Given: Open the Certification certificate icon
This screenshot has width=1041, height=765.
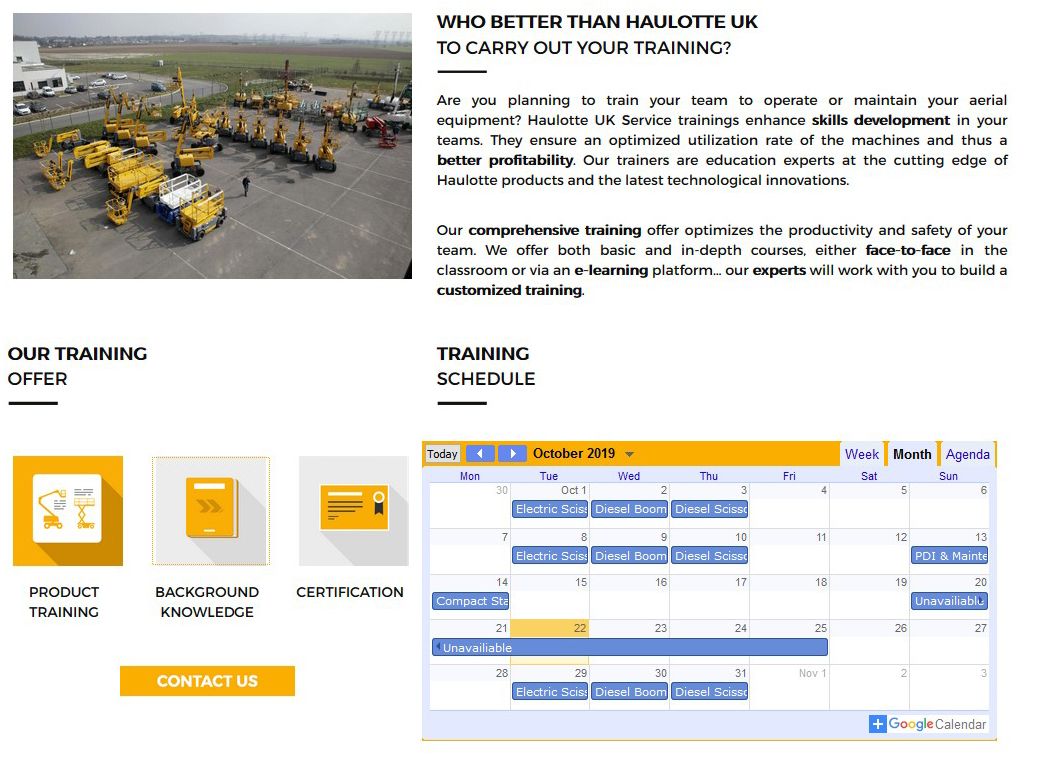Looking at the screenshot, I should (x=353, y=511).
